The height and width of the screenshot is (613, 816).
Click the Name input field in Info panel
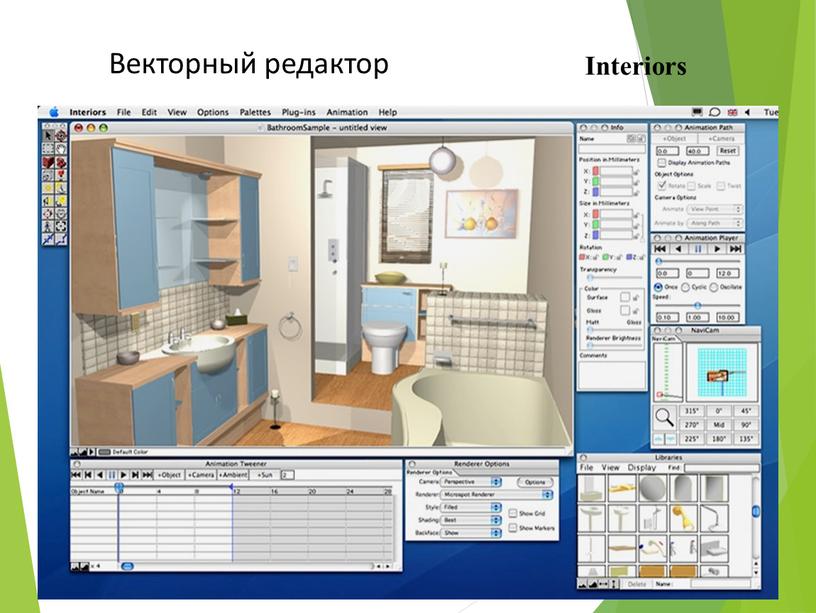point(612,149)
